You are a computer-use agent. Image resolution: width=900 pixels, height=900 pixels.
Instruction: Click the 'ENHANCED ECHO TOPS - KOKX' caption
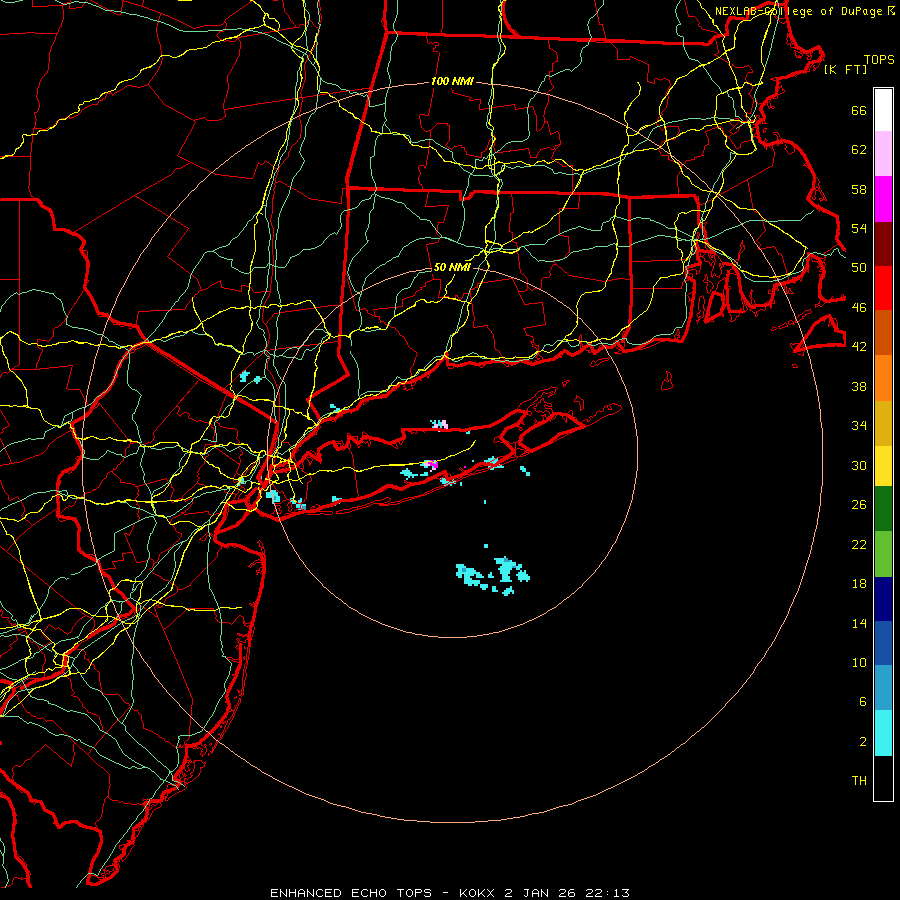pyautogui.click(x=382, y=893)
